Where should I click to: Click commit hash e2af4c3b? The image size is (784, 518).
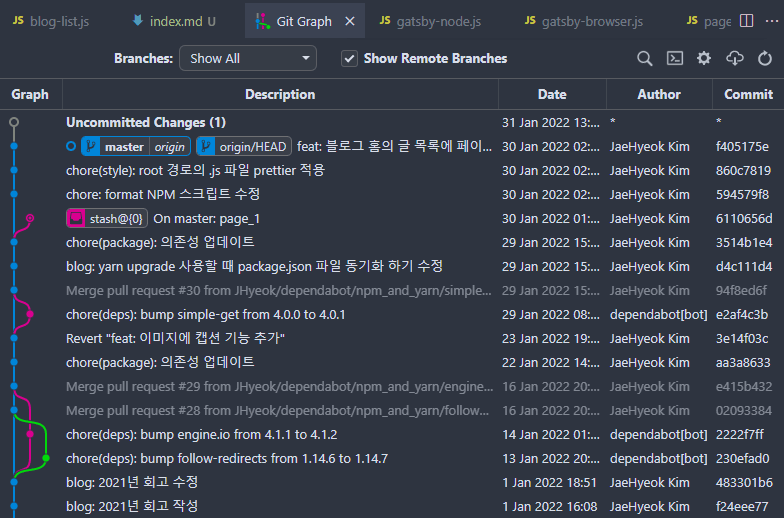pos(742,314)
